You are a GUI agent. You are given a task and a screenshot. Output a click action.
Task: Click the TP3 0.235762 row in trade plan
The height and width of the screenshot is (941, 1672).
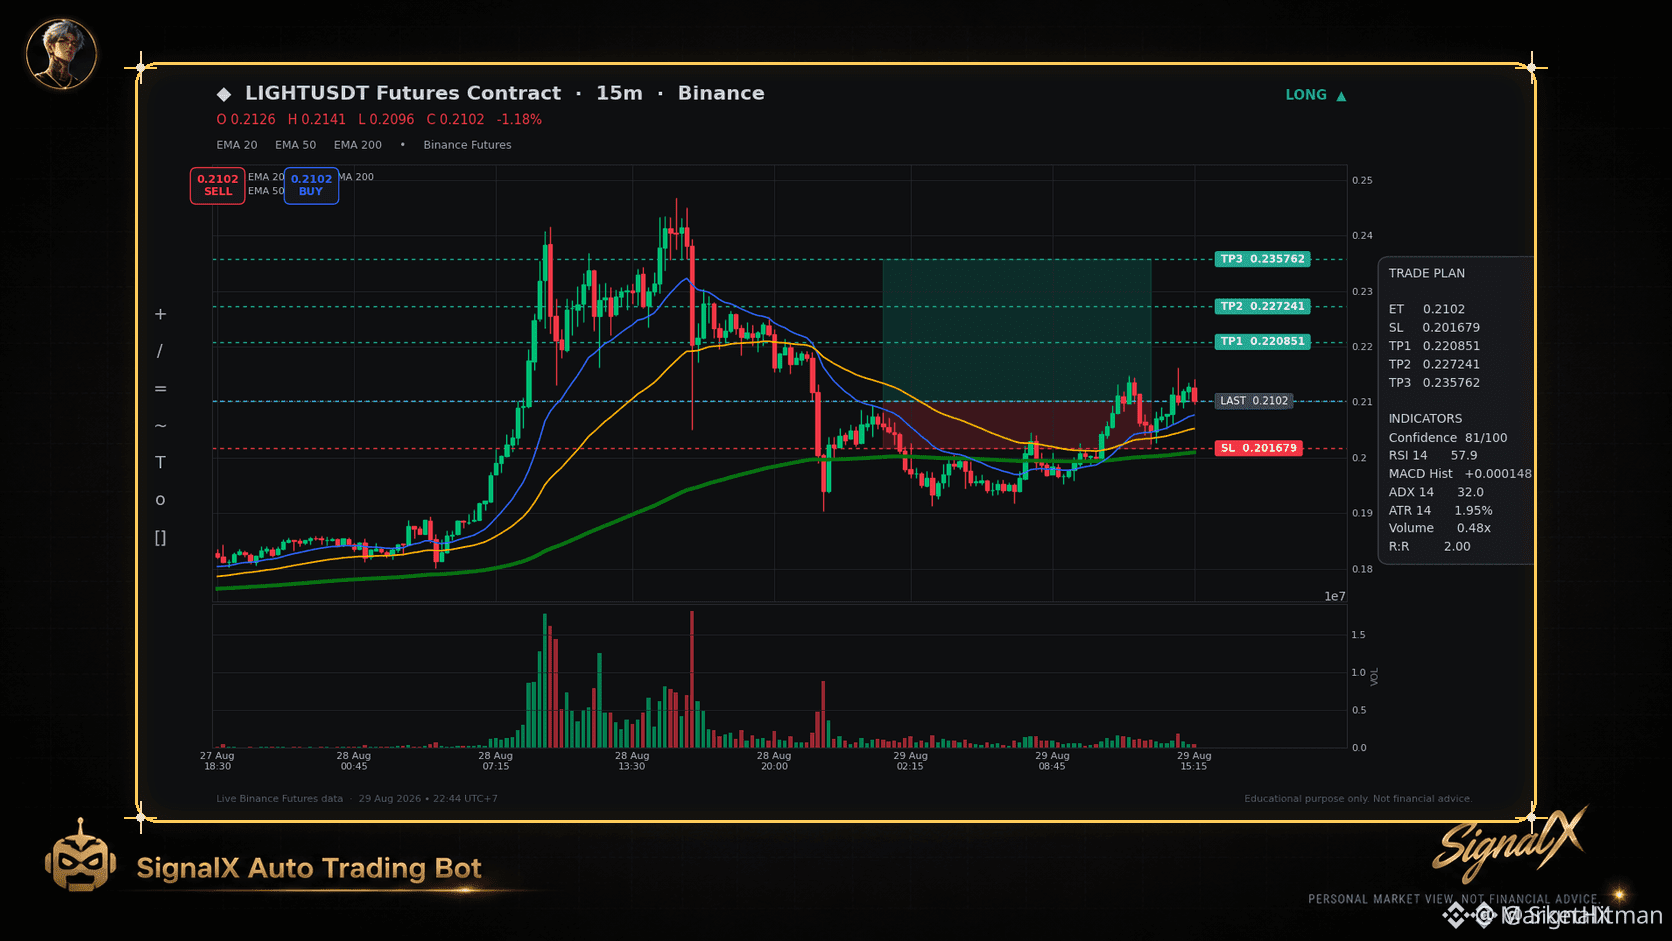click(x=1434, y=383)
